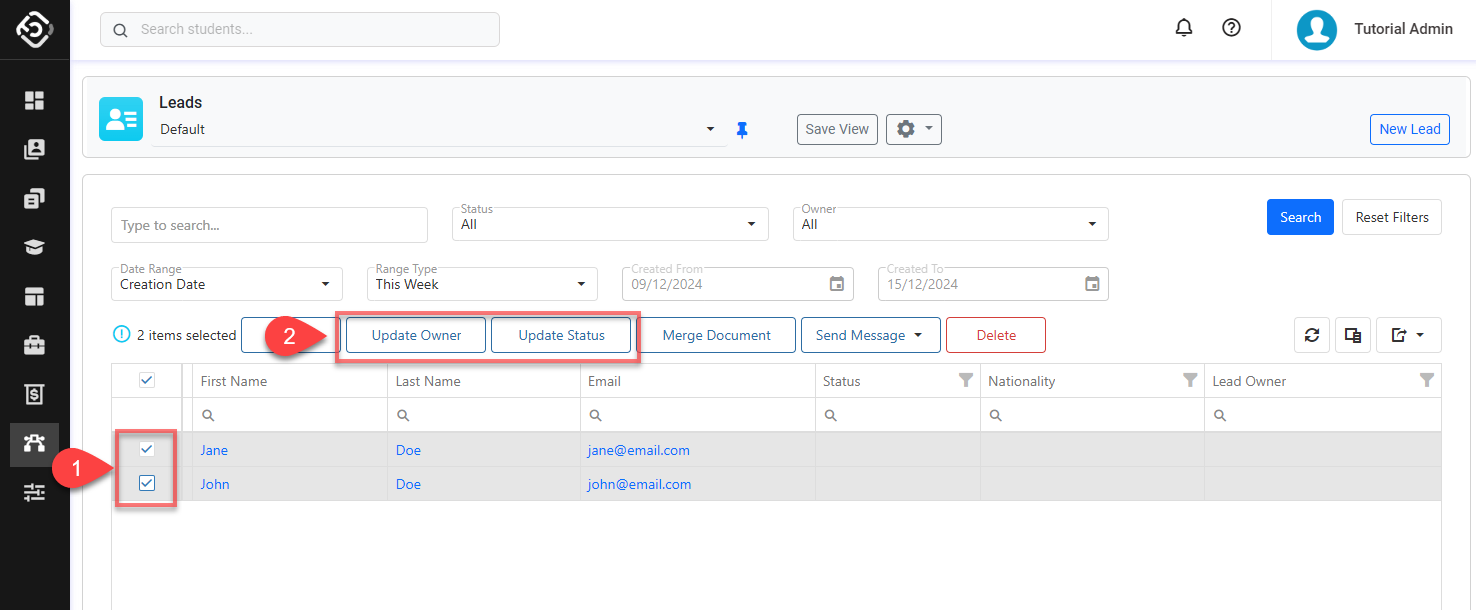Open the export dropdown menu
The height and width of the screenshot is (610, 1476).
1408,336
